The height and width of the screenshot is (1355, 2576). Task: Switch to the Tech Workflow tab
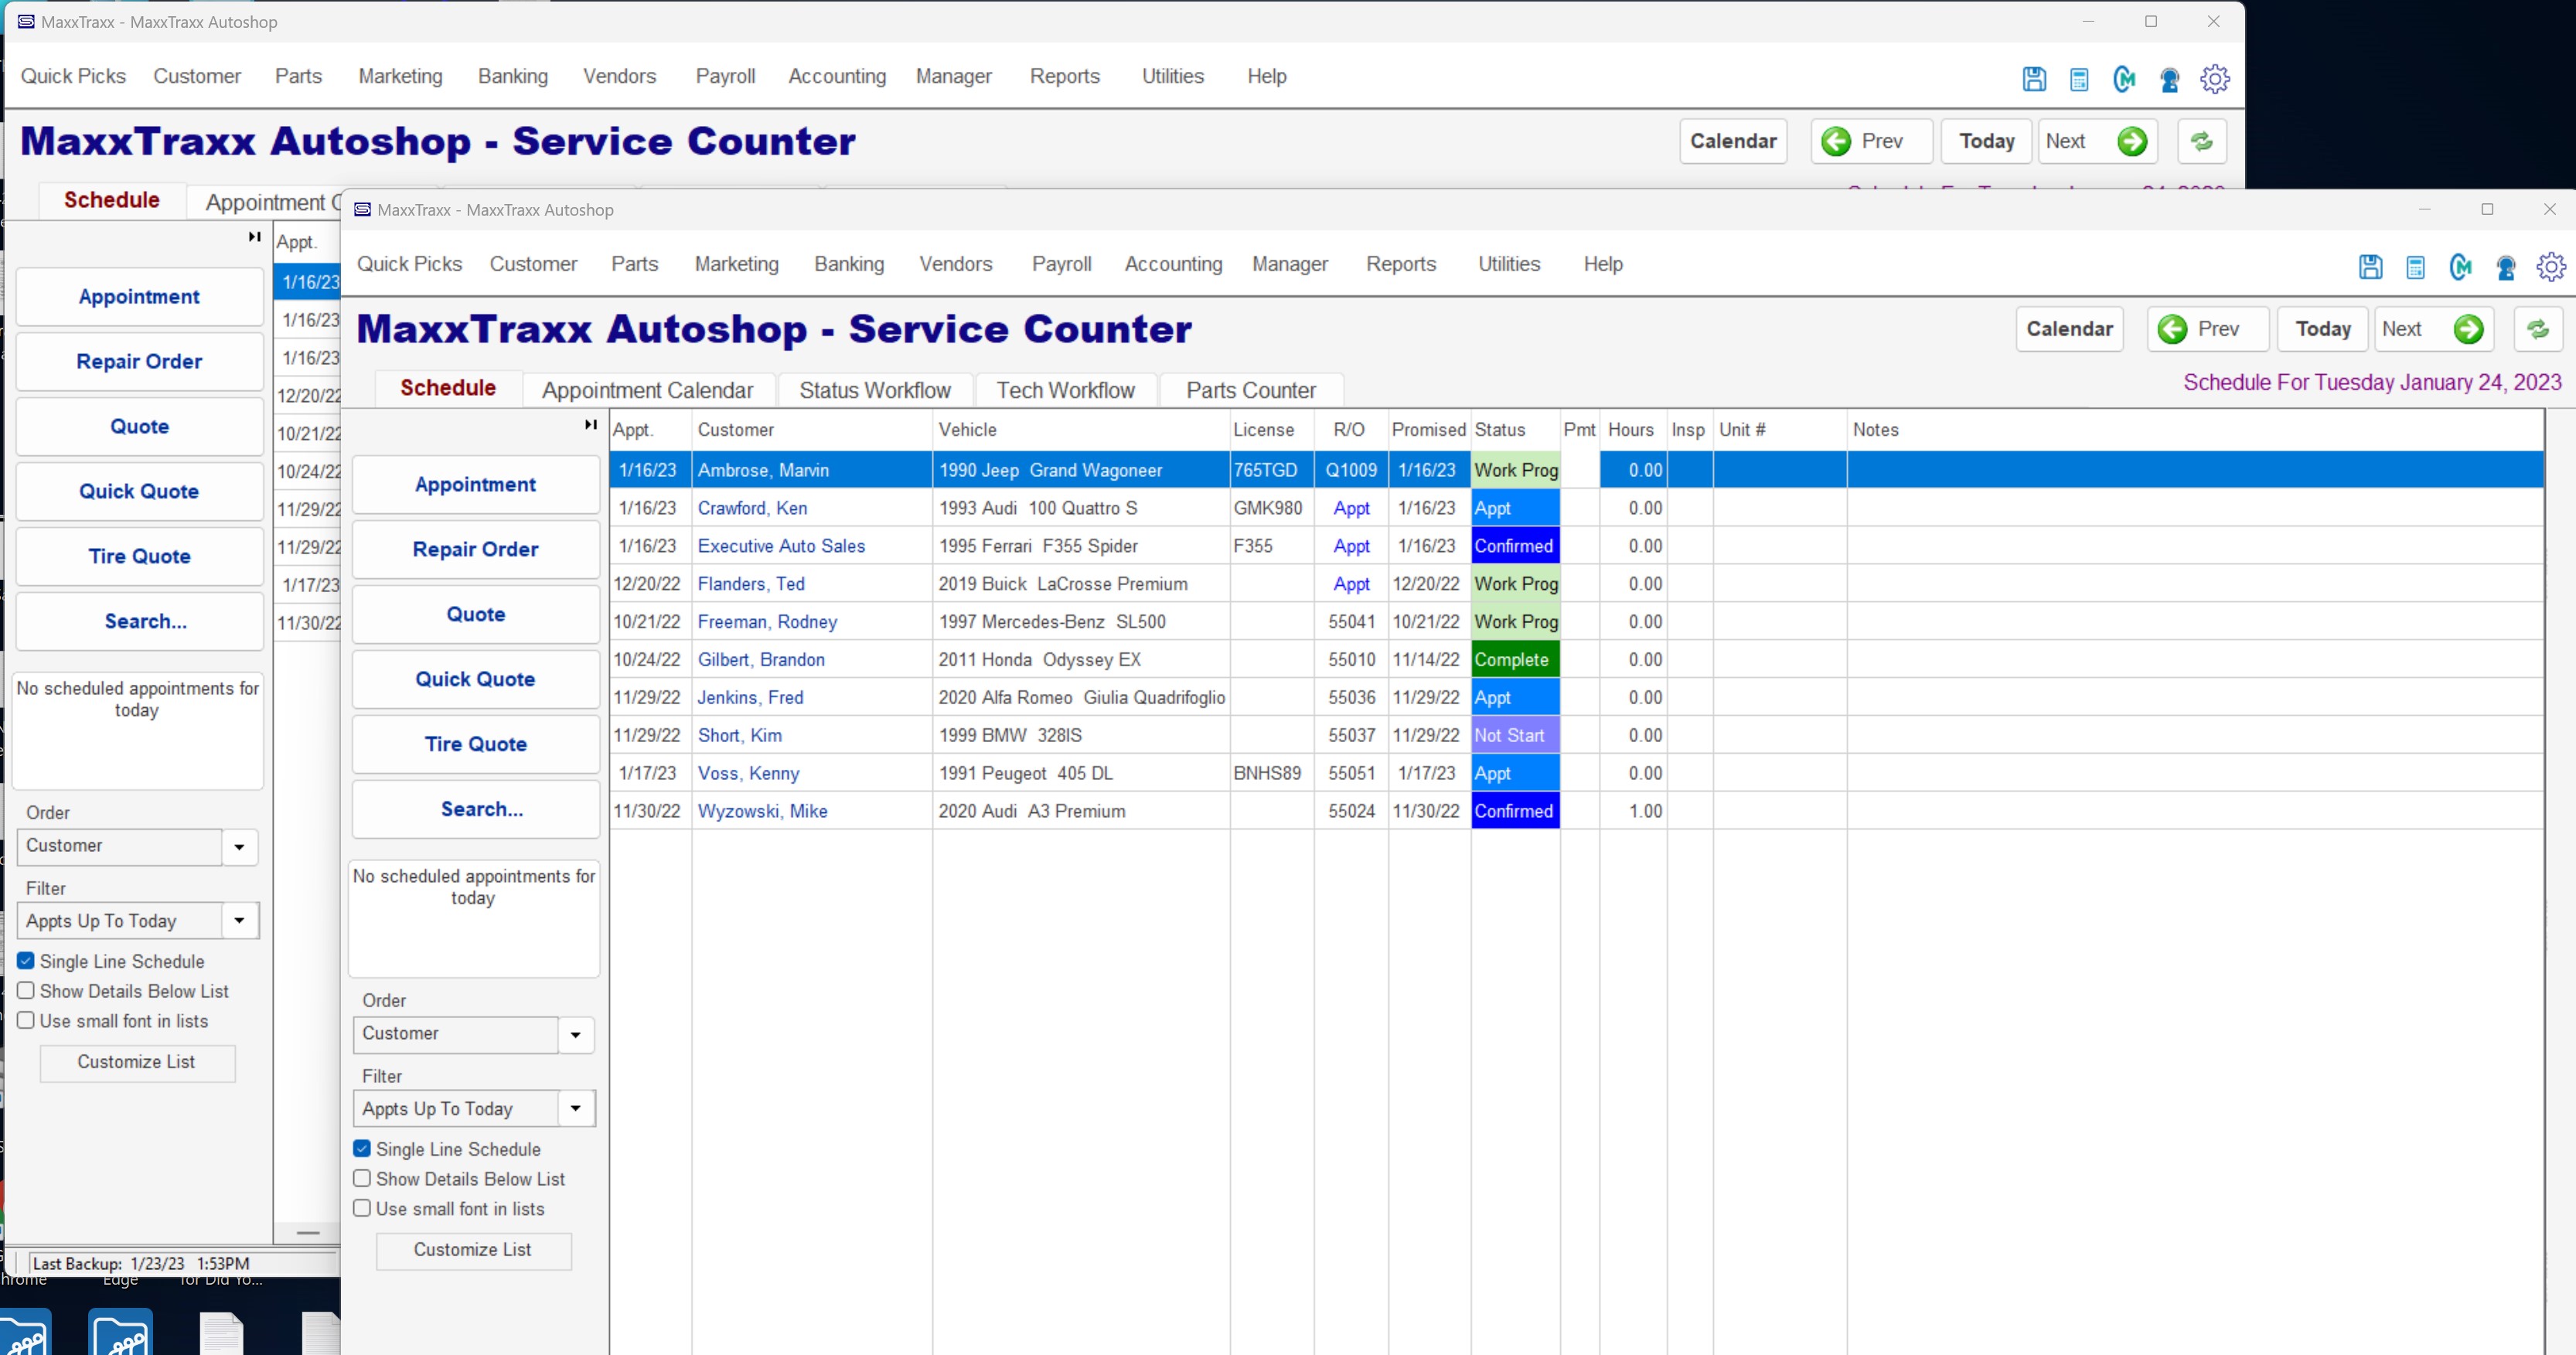(x=1065, y=390)
